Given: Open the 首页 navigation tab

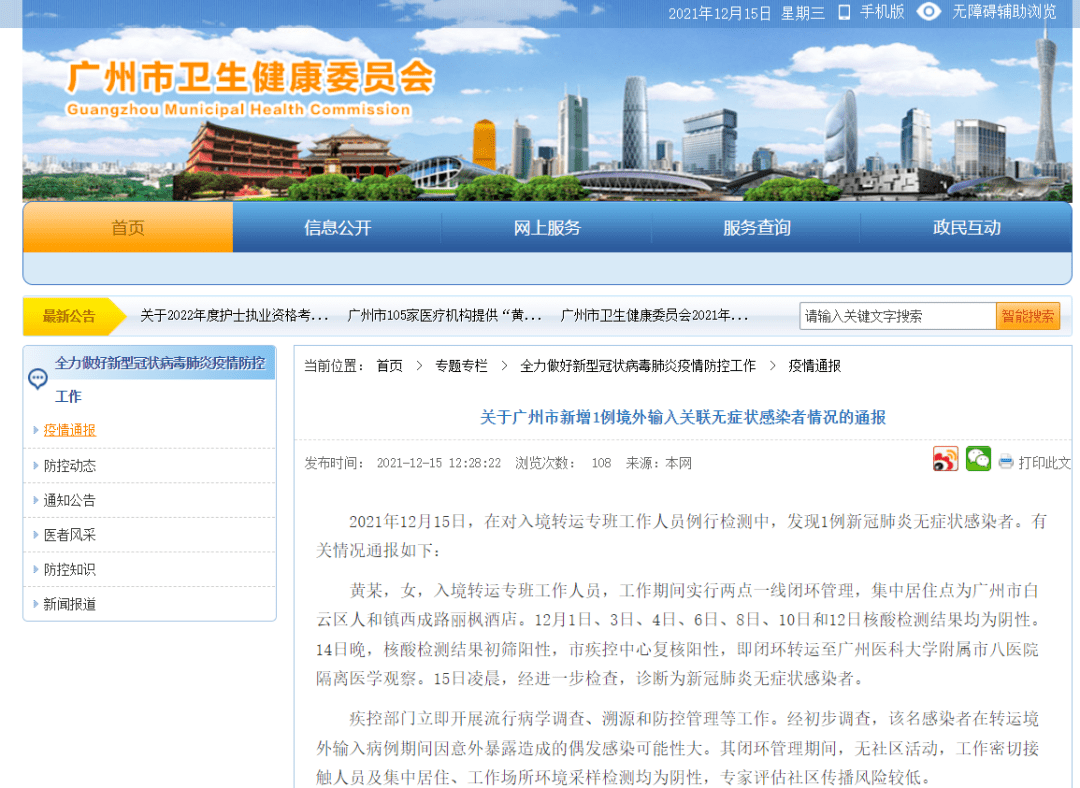Looking at the screenshot, I should point(128,228).
